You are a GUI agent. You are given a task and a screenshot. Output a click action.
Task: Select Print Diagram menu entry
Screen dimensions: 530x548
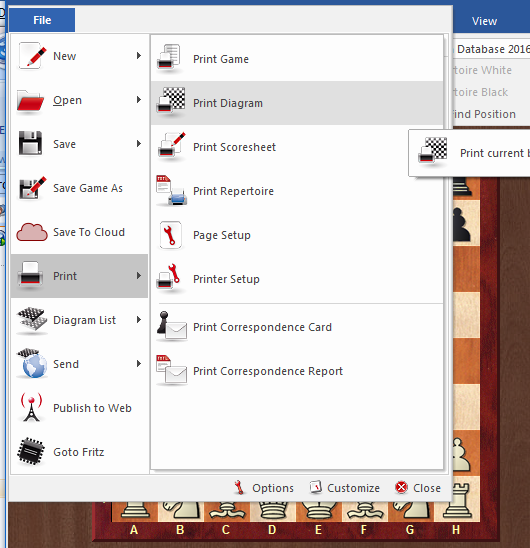click(297, 103)
